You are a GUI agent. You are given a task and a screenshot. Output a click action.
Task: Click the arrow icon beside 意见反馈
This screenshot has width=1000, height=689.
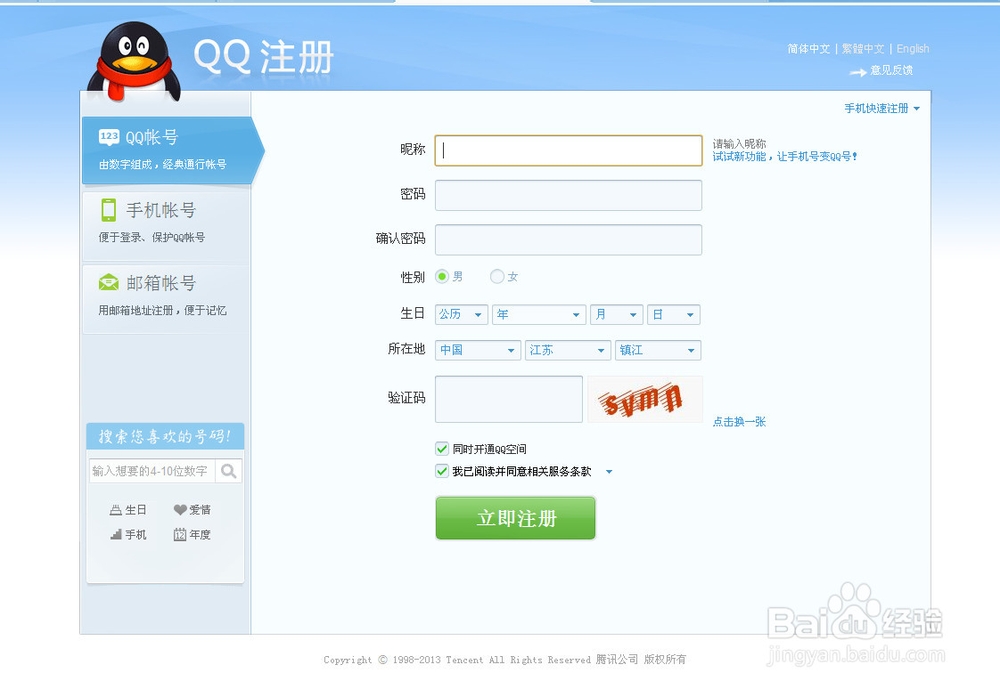click(858, 72)
